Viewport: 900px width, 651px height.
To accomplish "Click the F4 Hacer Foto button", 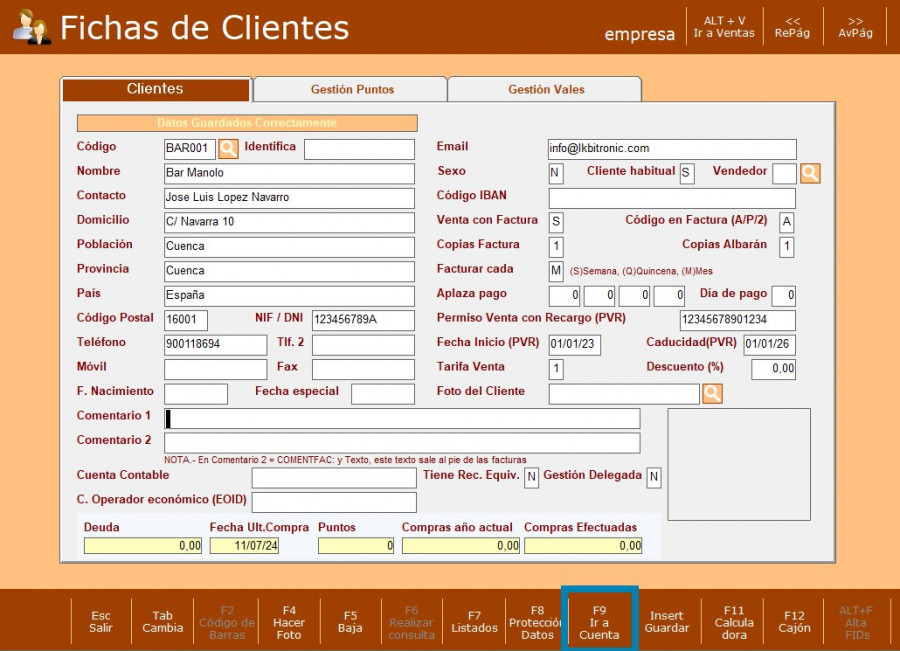I will tap(289, 622).
